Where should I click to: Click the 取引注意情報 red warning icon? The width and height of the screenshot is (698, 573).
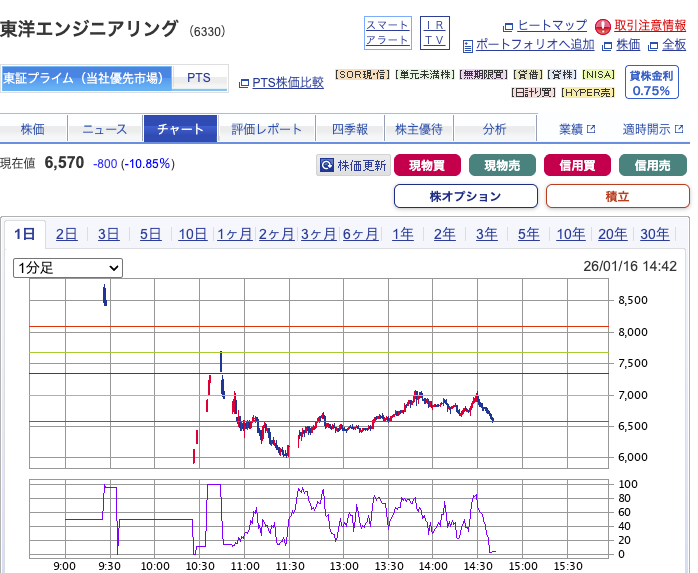[x=603, y=26]
